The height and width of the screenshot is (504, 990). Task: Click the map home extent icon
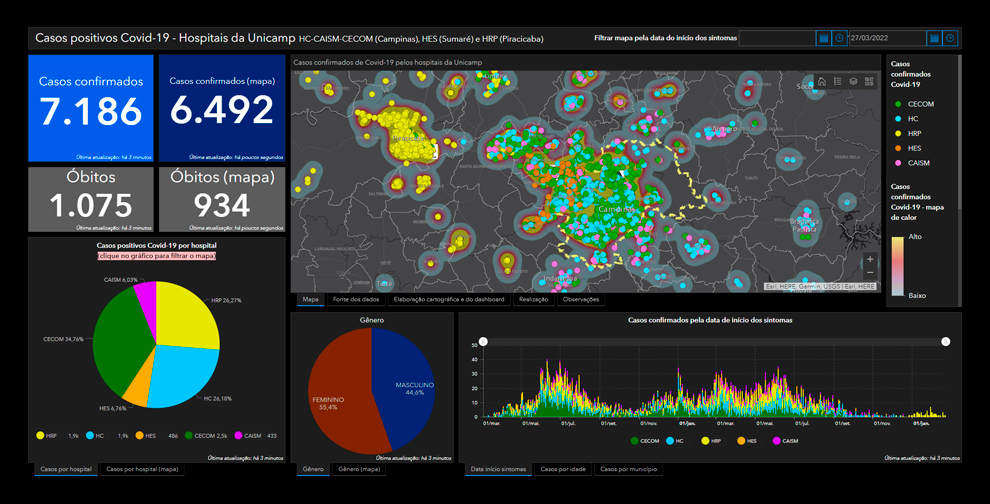[821, 81]
